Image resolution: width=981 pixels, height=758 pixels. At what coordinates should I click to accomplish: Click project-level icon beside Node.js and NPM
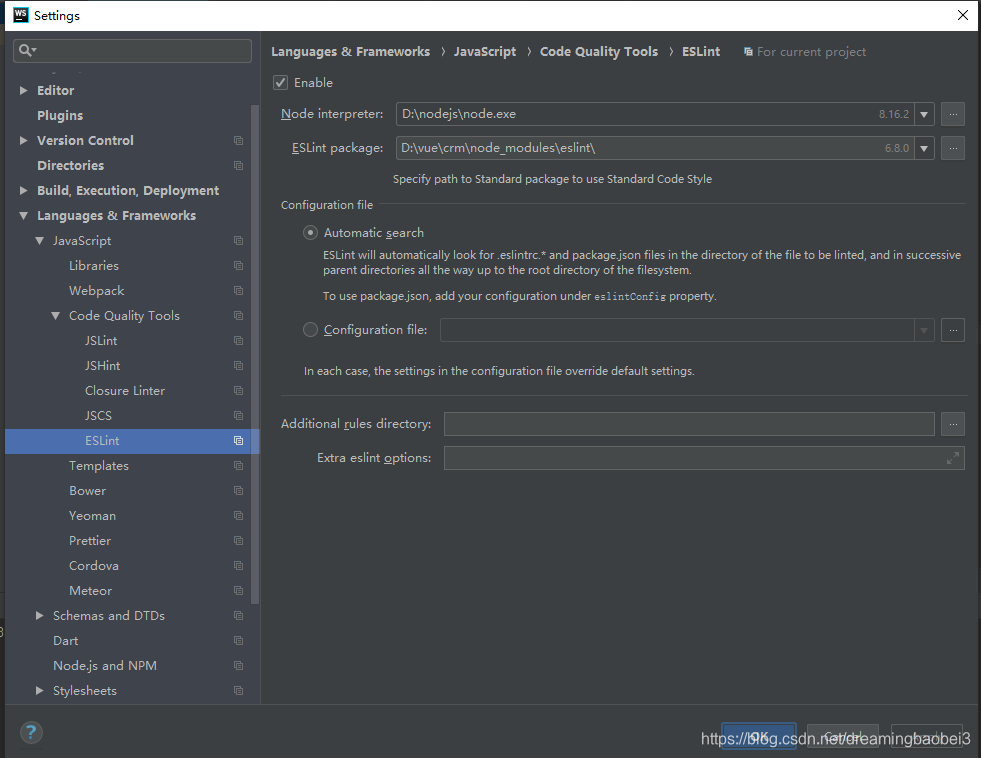click(x=238, y=665)
